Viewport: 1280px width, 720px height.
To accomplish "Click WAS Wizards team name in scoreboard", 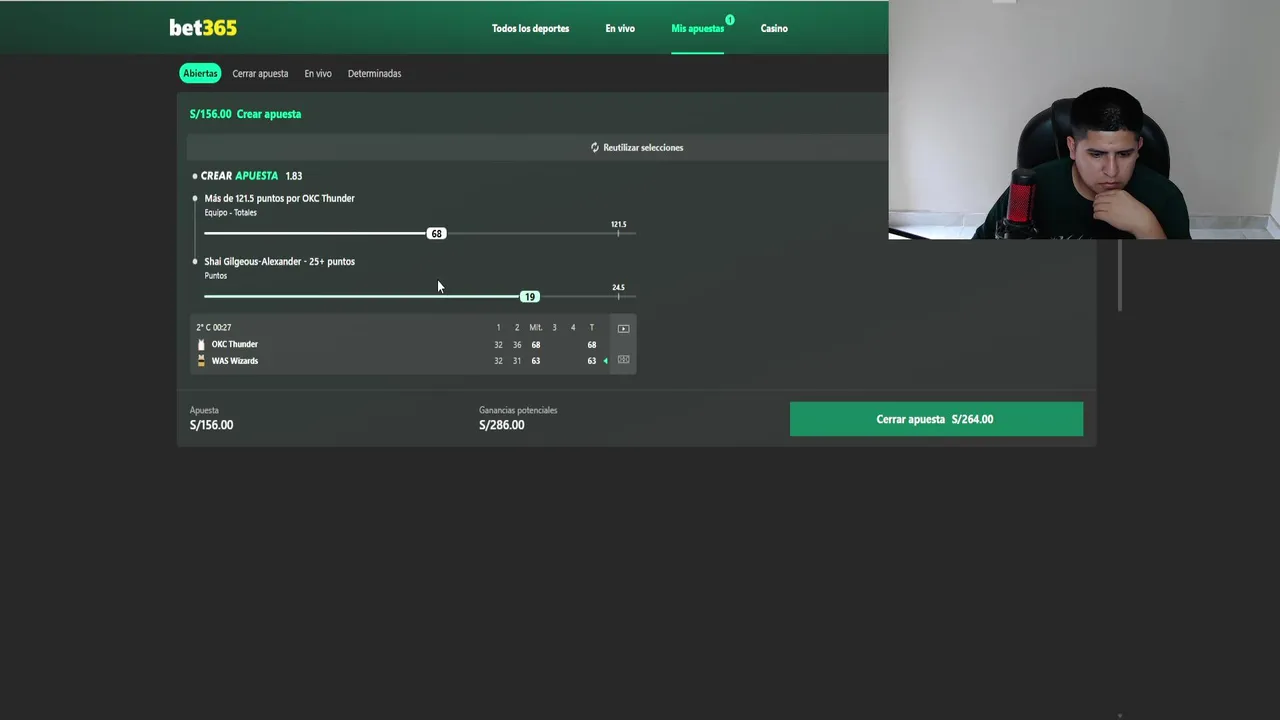I will click(x=234, y=361).
